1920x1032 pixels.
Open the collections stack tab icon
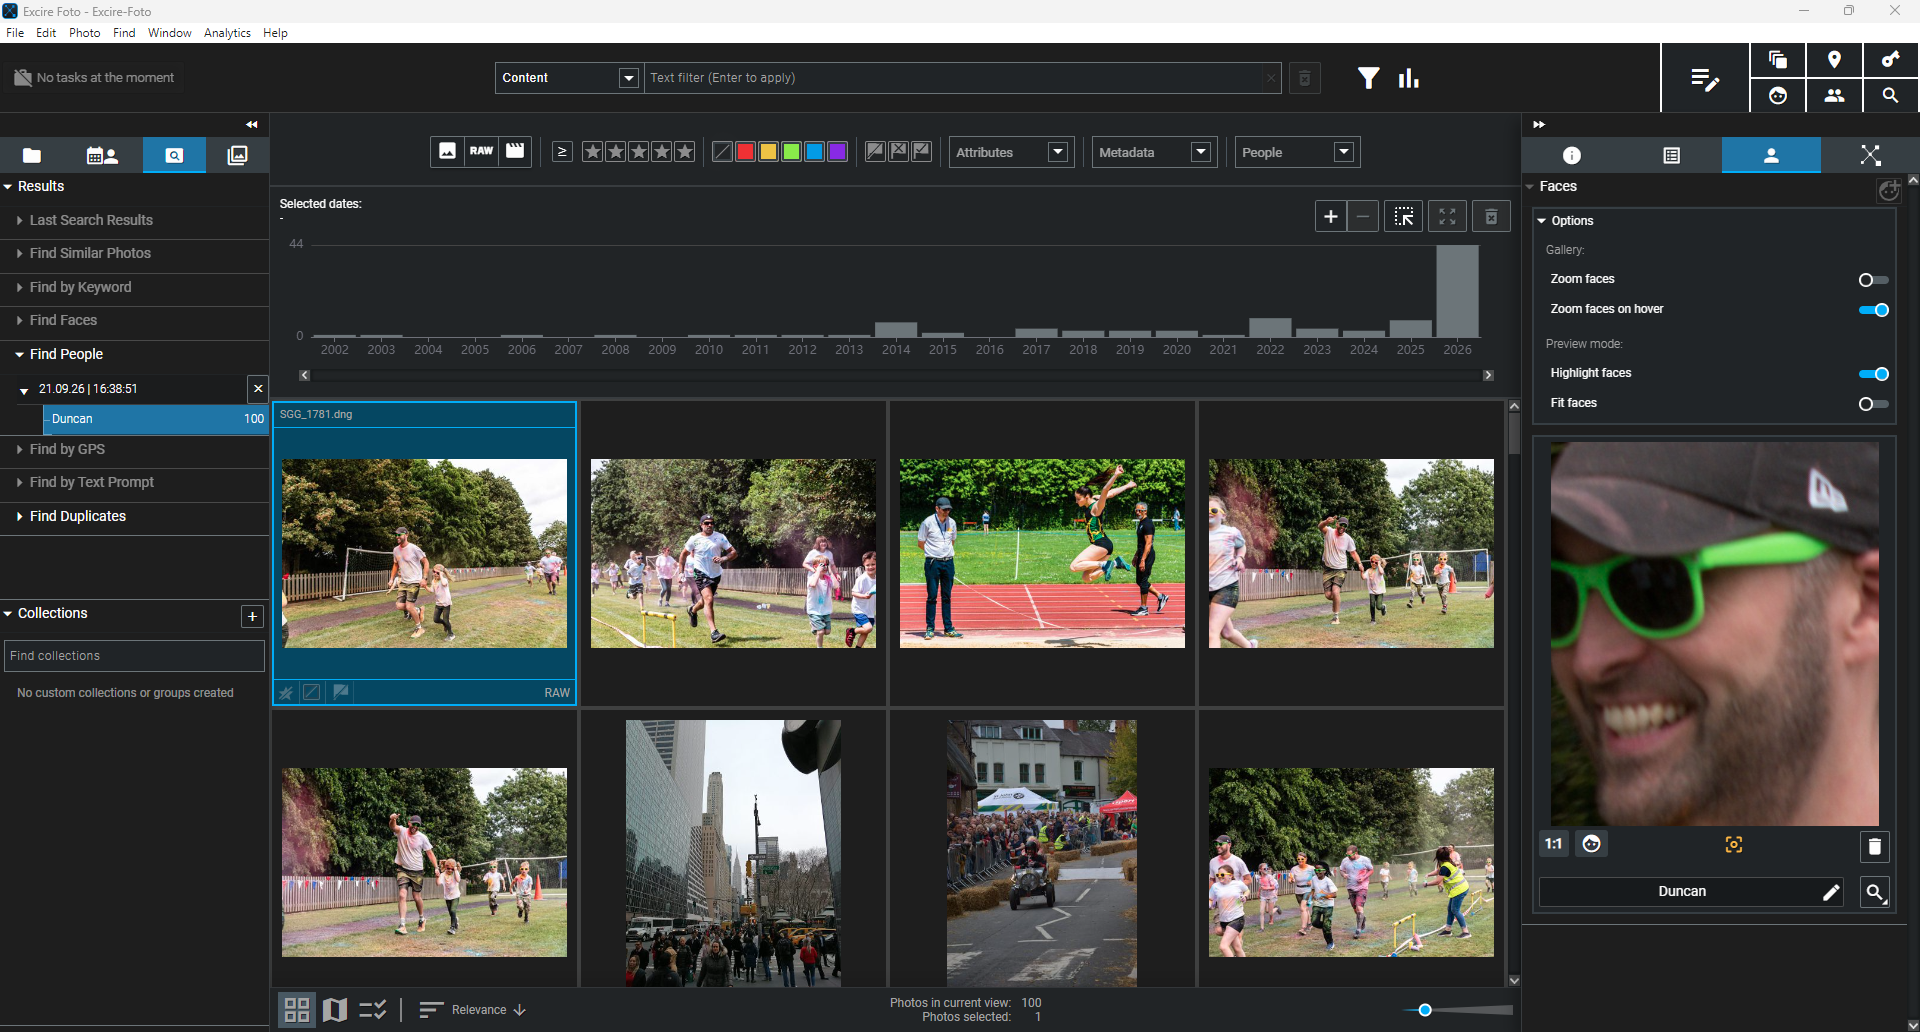(x=237, y=155)
